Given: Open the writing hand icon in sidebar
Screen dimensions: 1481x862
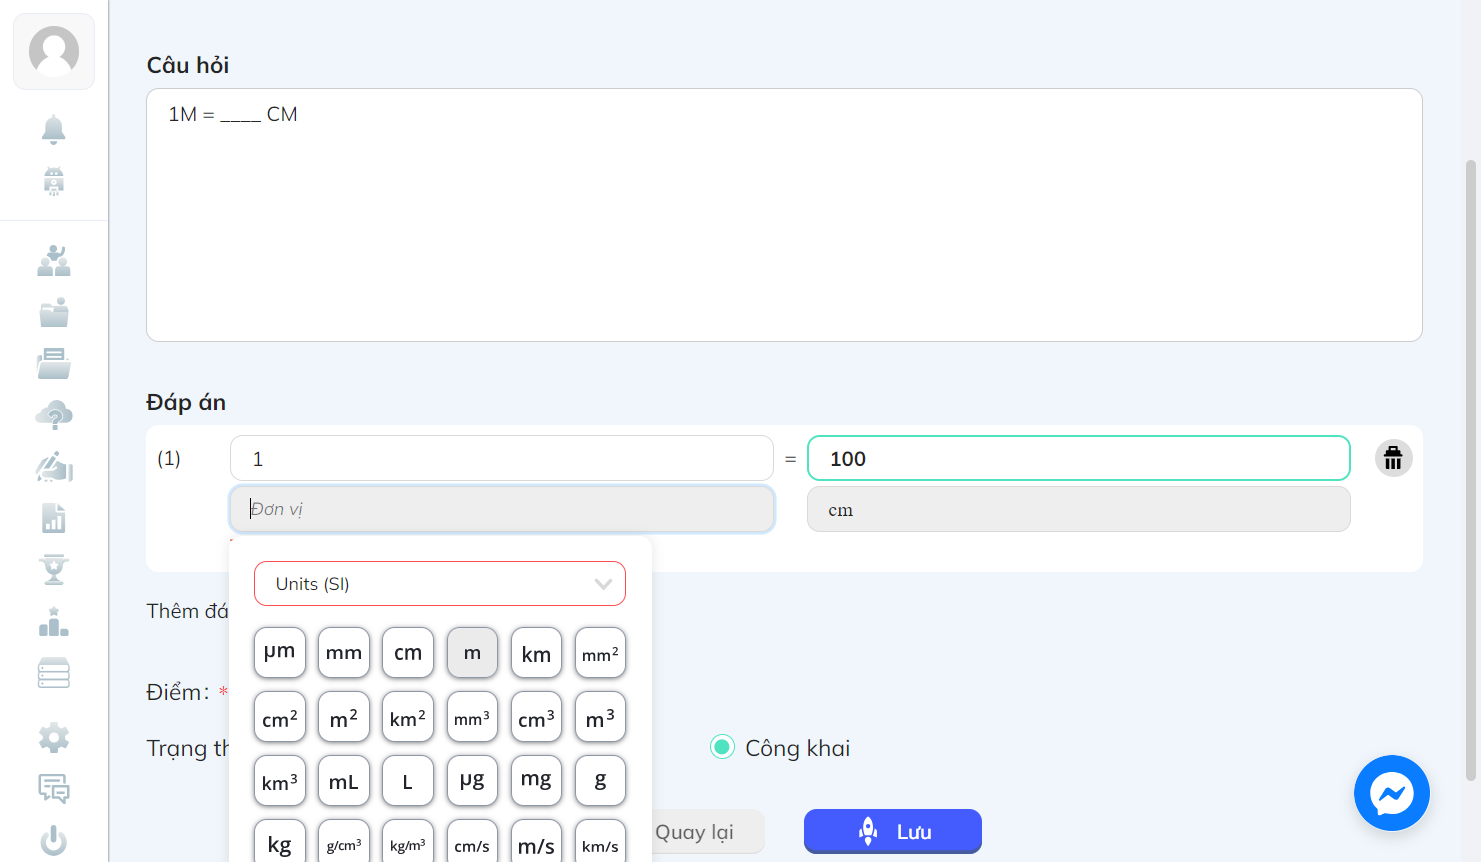Looking at the screenshot, I should [x=54, y=467].
